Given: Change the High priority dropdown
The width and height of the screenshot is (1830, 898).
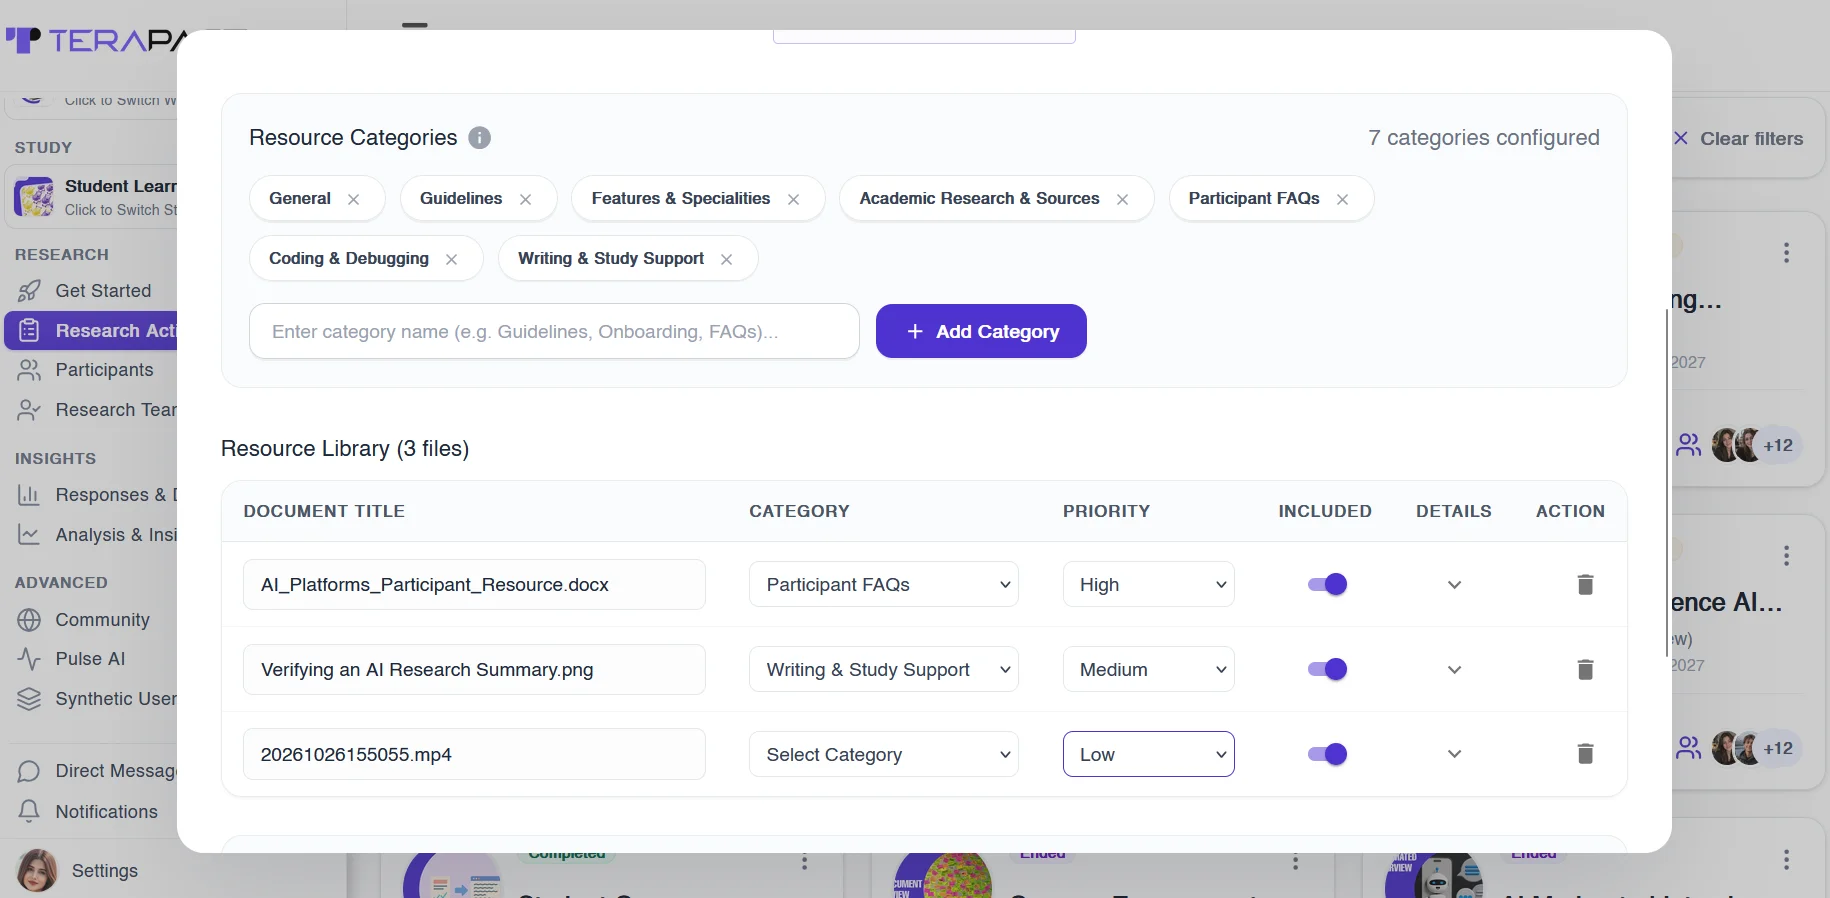Looking at the screenshot, I should [1148, 584].
